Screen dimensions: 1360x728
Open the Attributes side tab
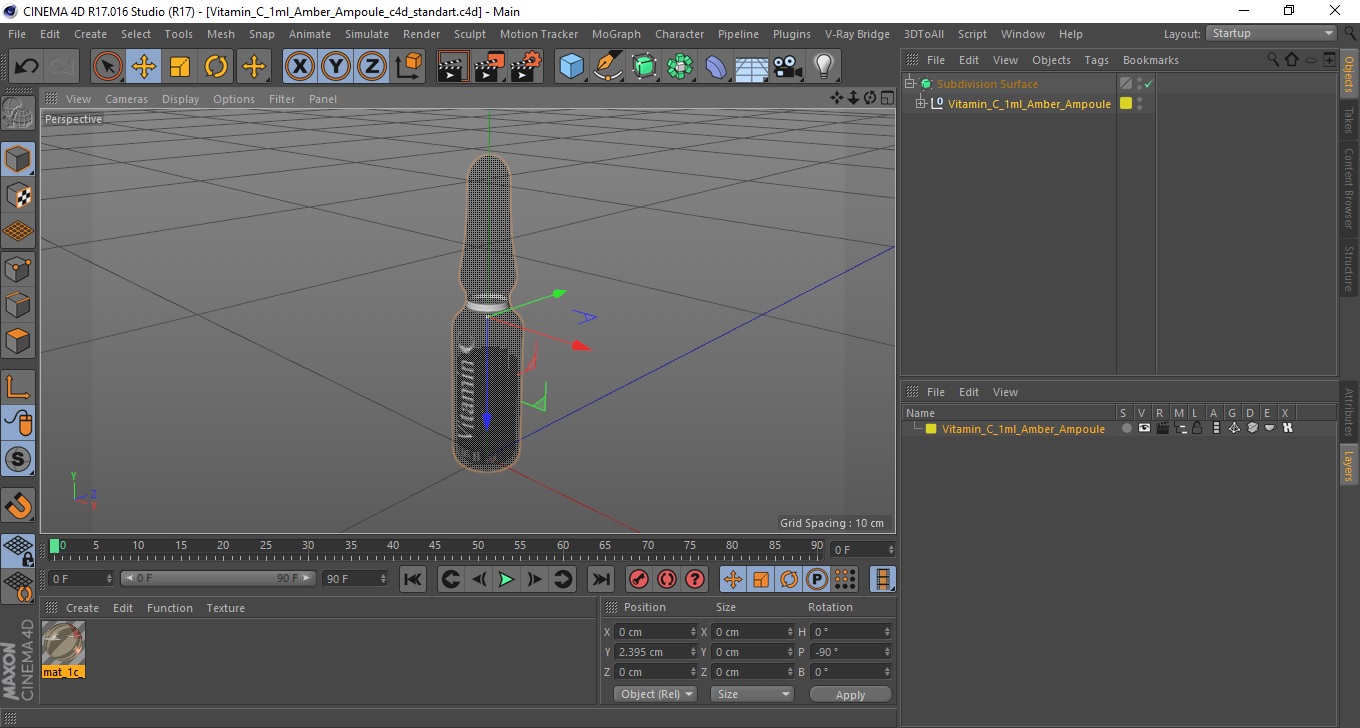1349,412
